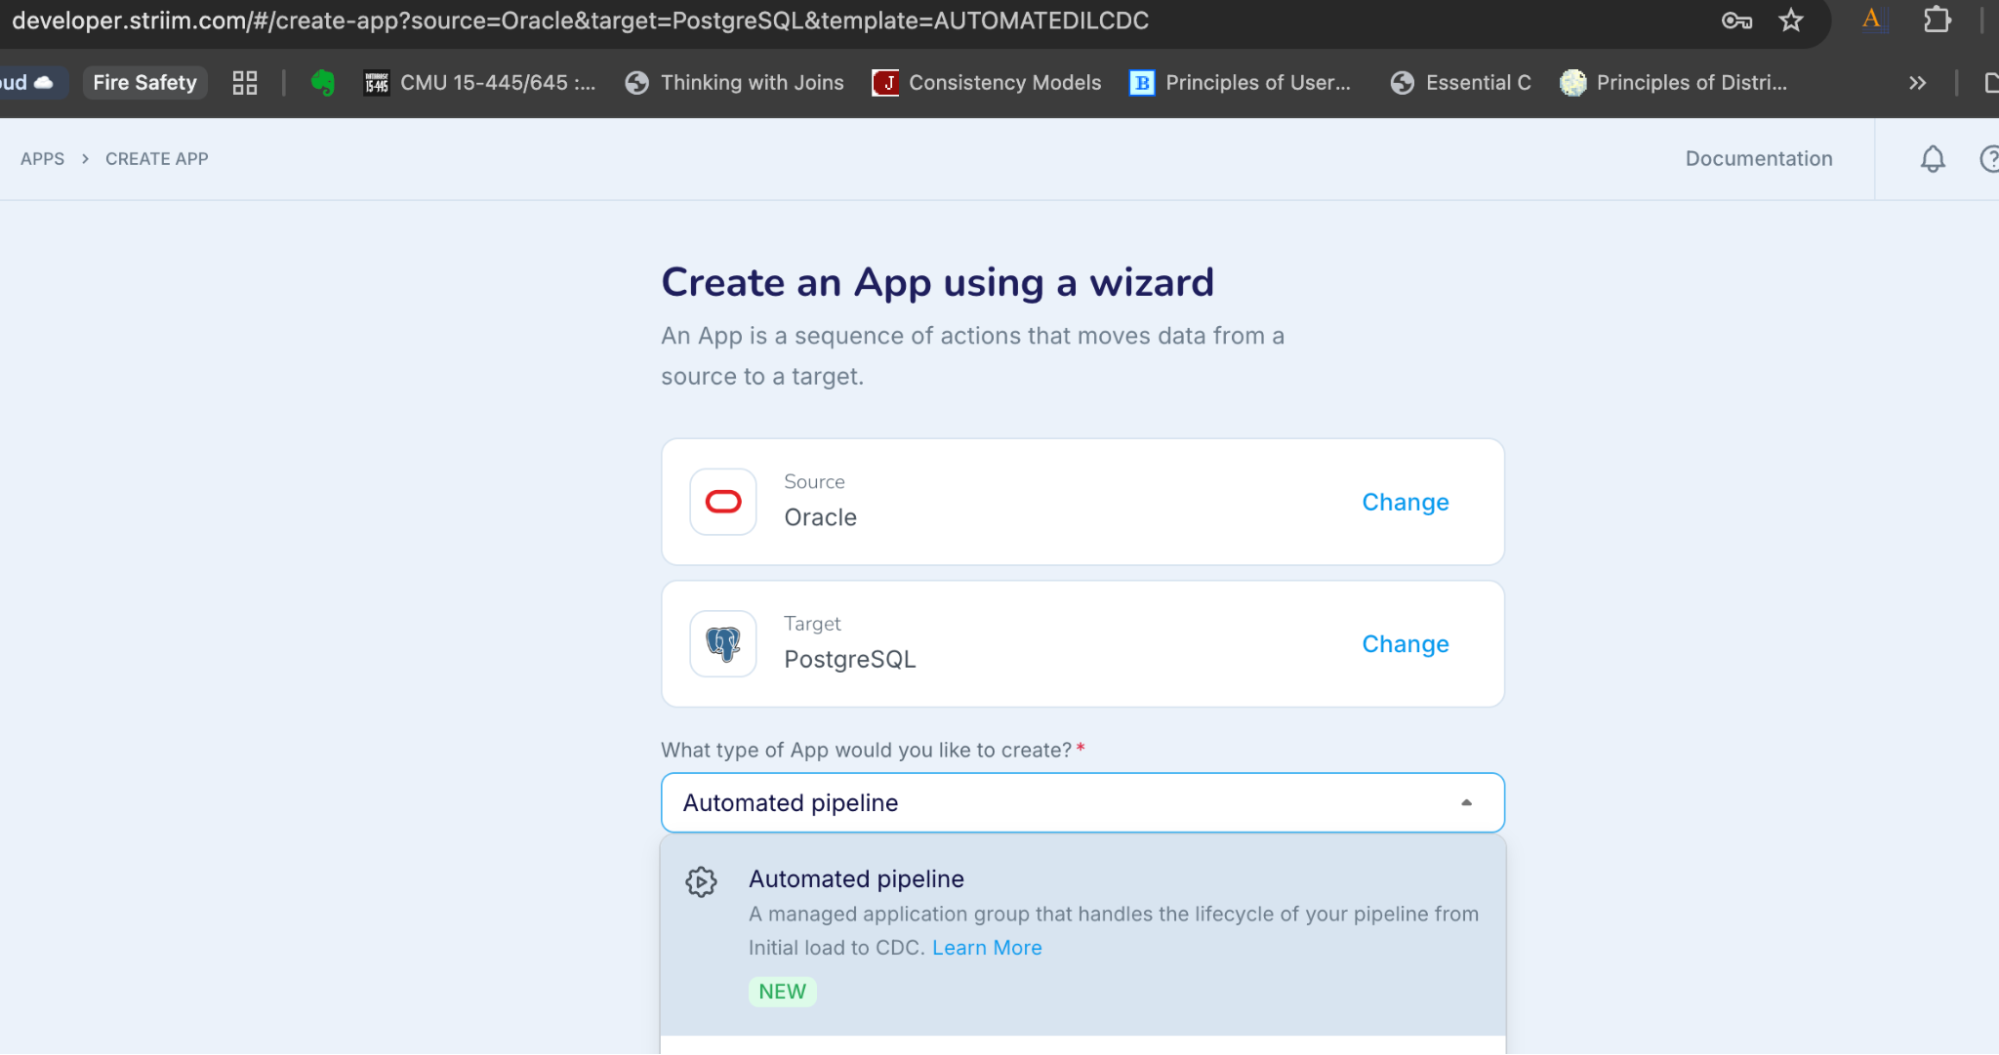
Task: Open the Principles of User bookmark
Action: click(1240, 83)
